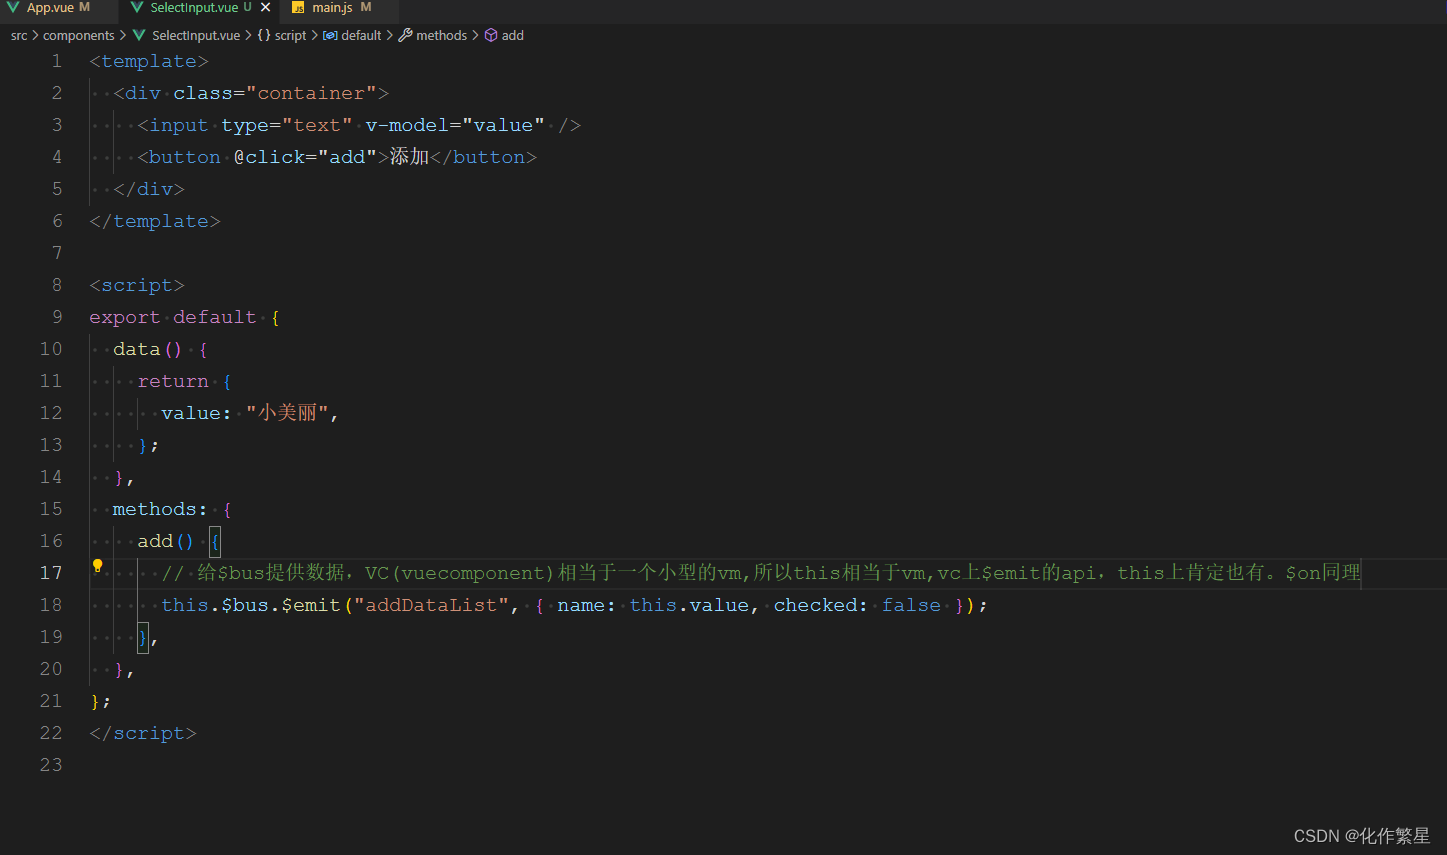Click the highlighted opening brace on line 16
The image size is (1447, 855).
[215, 541]
